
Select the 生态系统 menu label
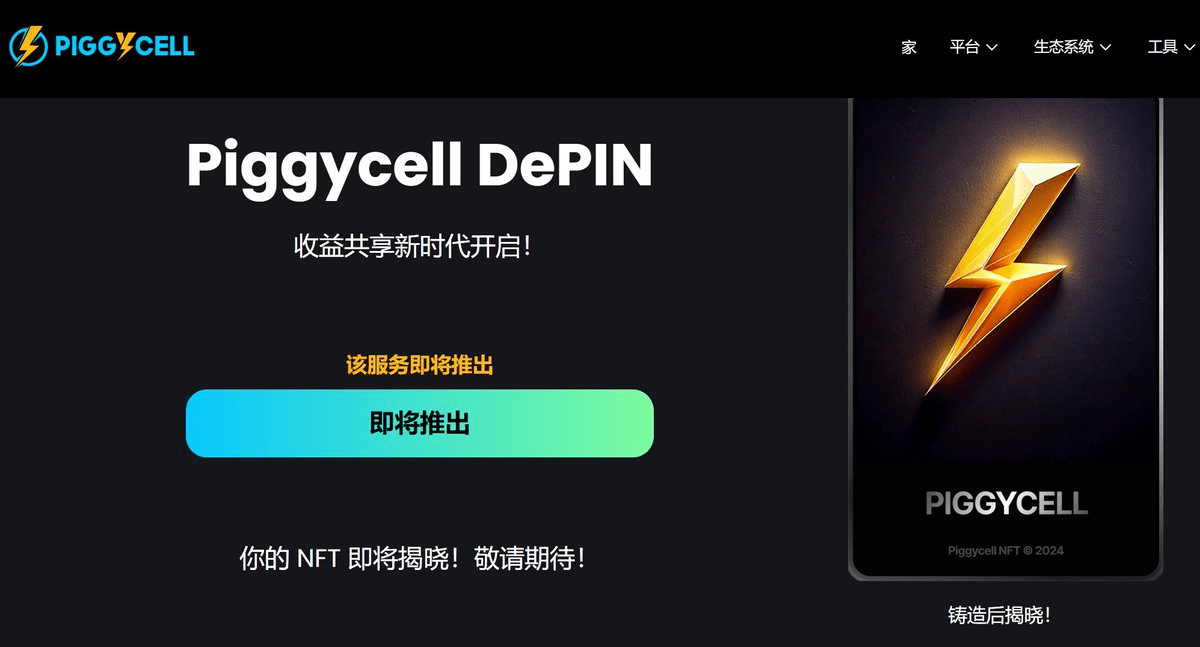click(x=1064, y=47)
